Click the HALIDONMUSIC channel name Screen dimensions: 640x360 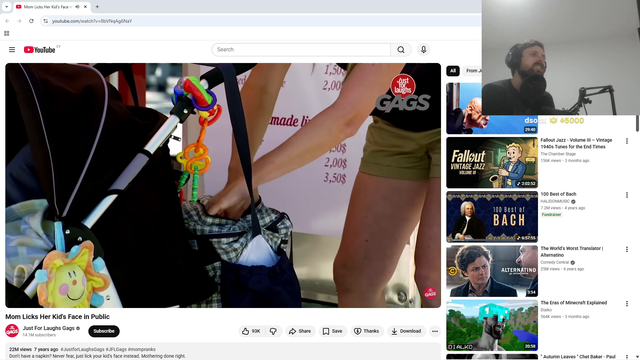[555, 202]
